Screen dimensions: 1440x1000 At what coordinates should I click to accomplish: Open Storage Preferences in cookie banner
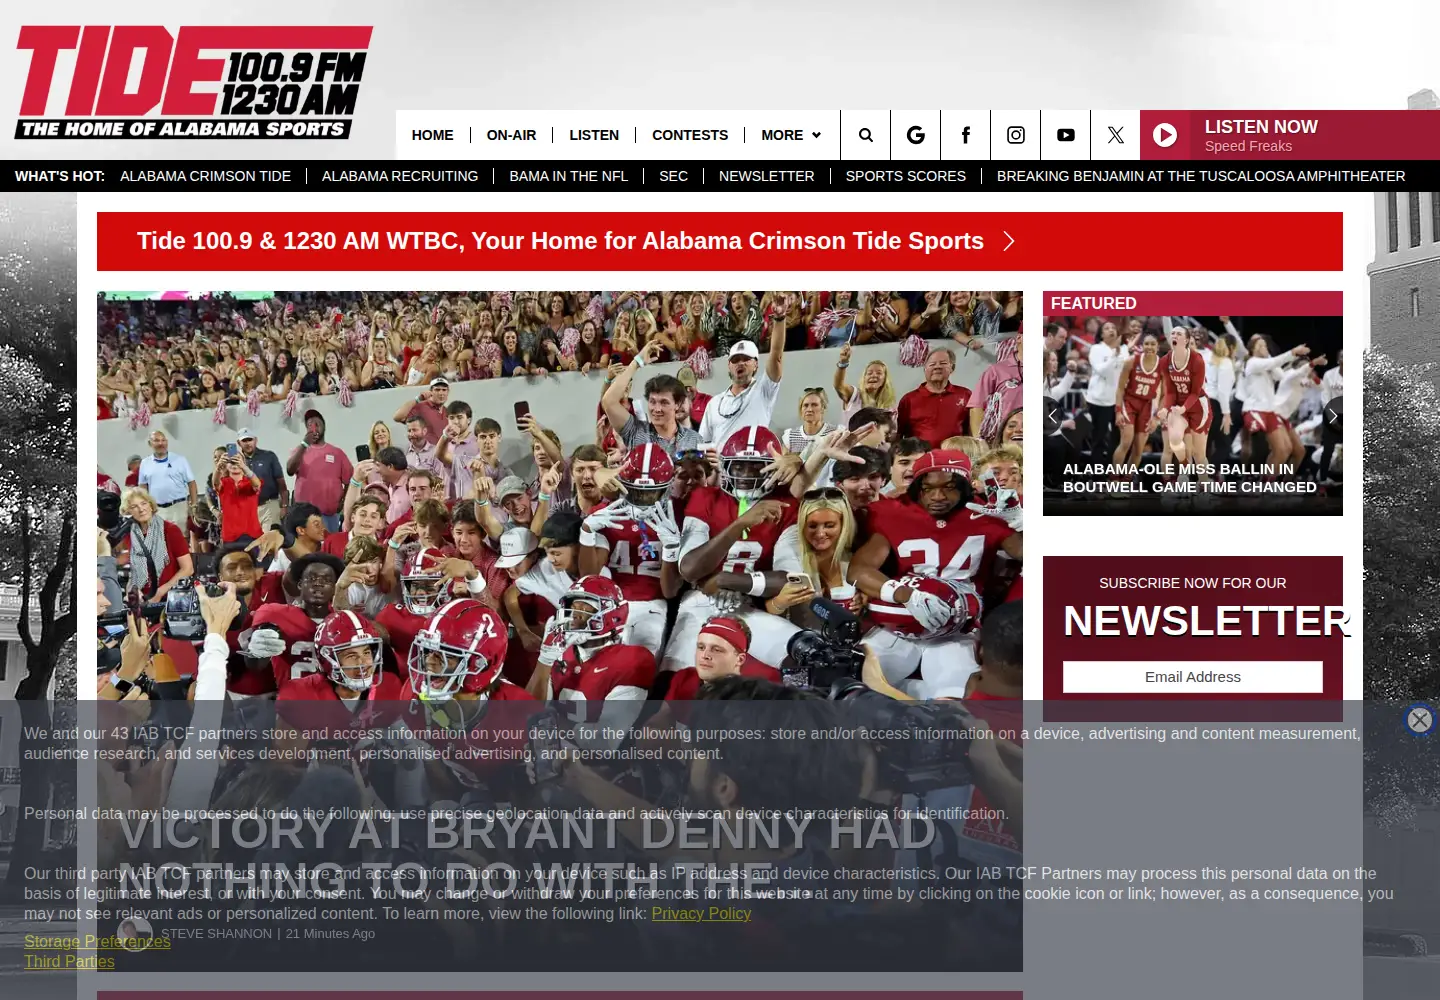[x=97, y=941]
